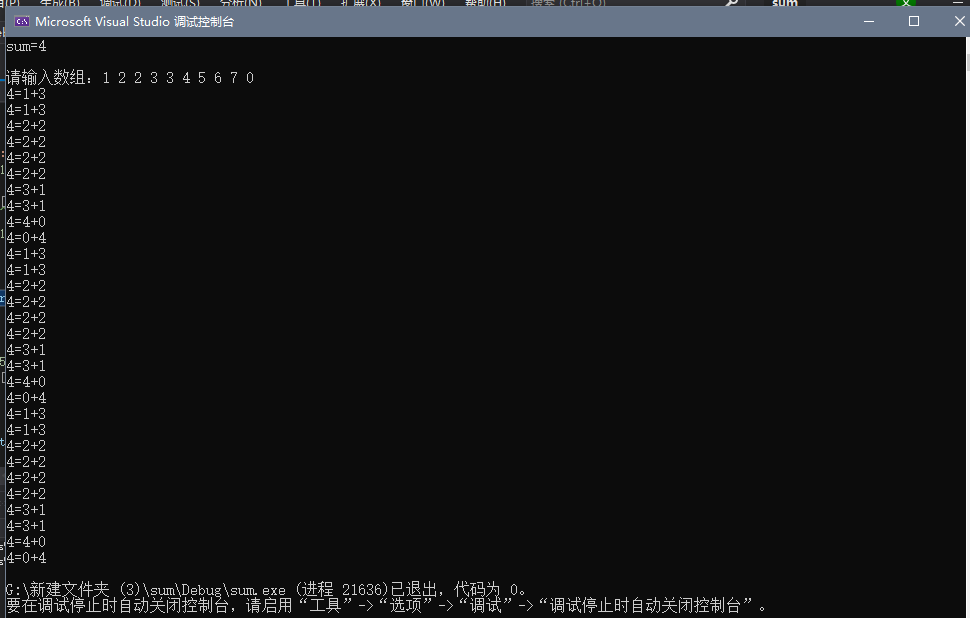Image resolution: width=970 pixels, height=618 pixels.
Task: Minimize the debug console window
Action: [x=869, y=22]
